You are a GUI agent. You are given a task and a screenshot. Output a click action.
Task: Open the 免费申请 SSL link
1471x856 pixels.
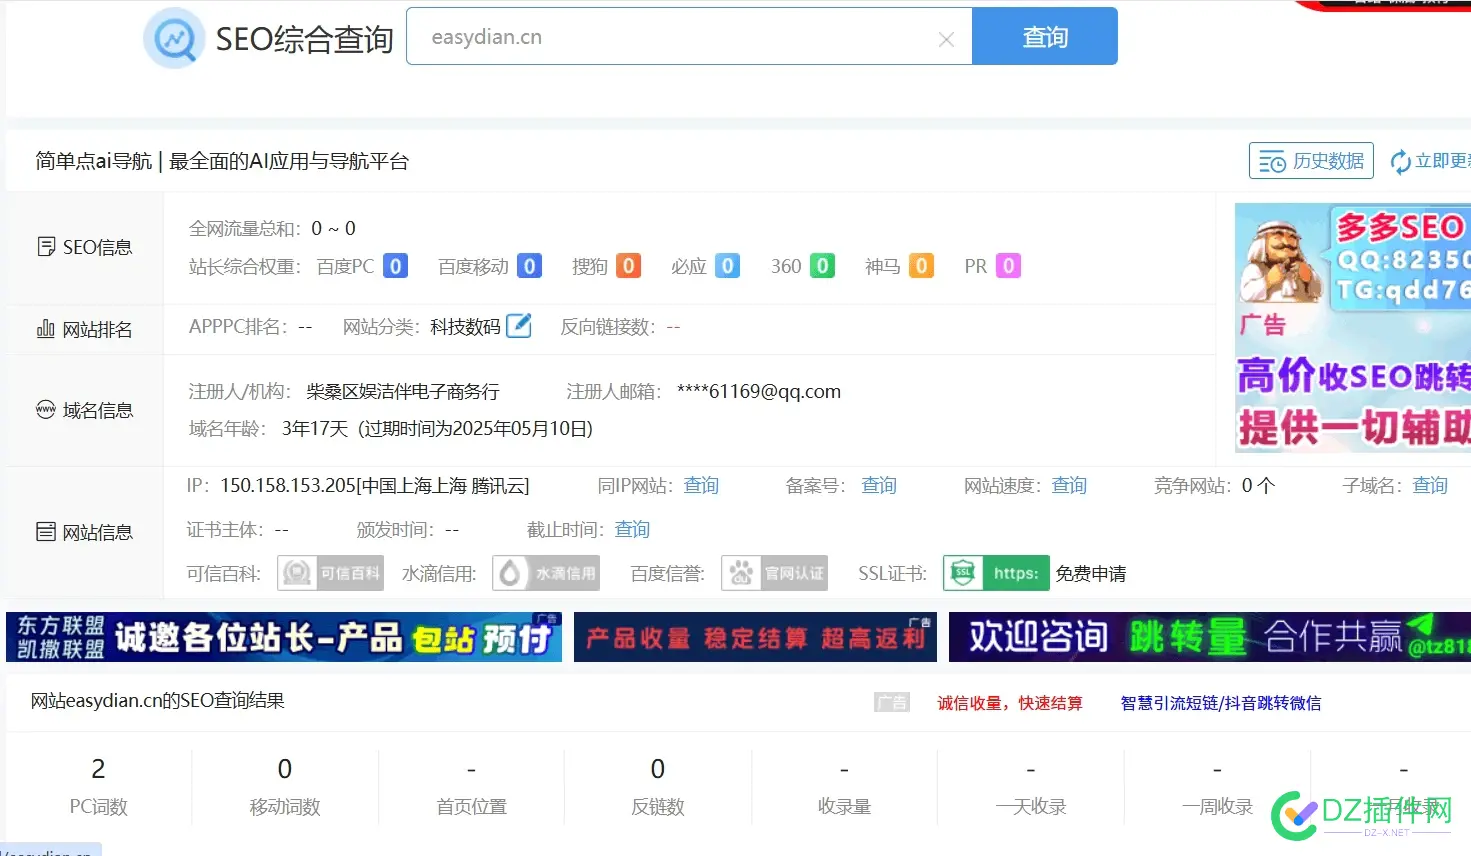[1091, 574]
